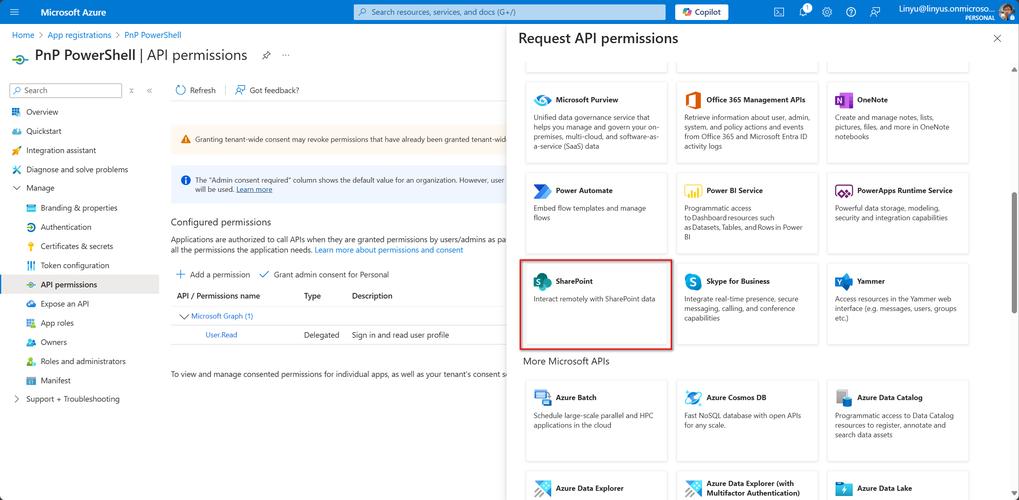Click Grant admin consent for Personal
The height and width of the screenshot is (500, 1019).
point(324,274)
